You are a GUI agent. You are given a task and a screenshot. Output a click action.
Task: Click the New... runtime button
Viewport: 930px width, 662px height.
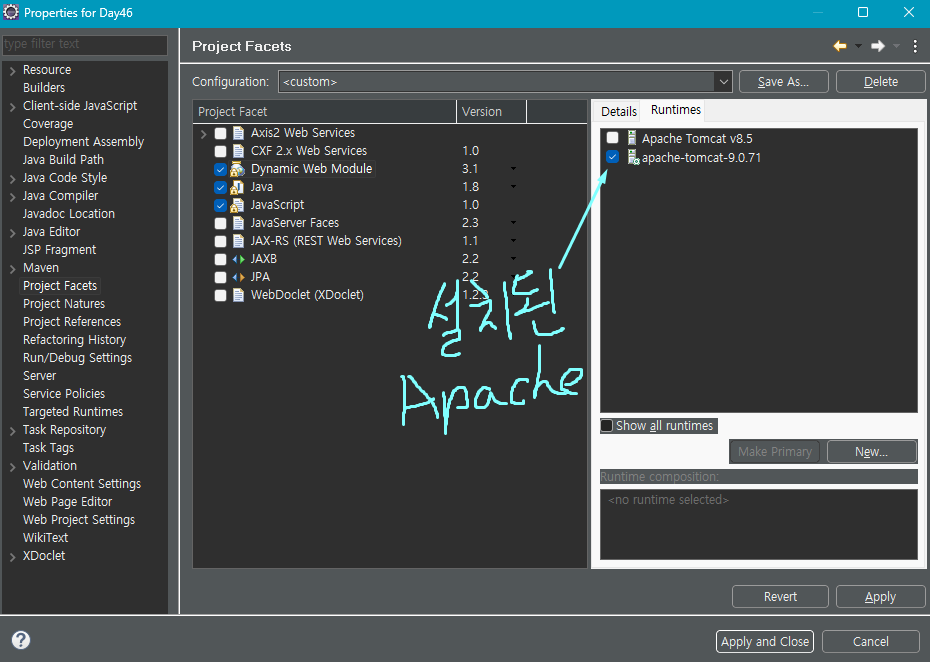coord(871,451)
